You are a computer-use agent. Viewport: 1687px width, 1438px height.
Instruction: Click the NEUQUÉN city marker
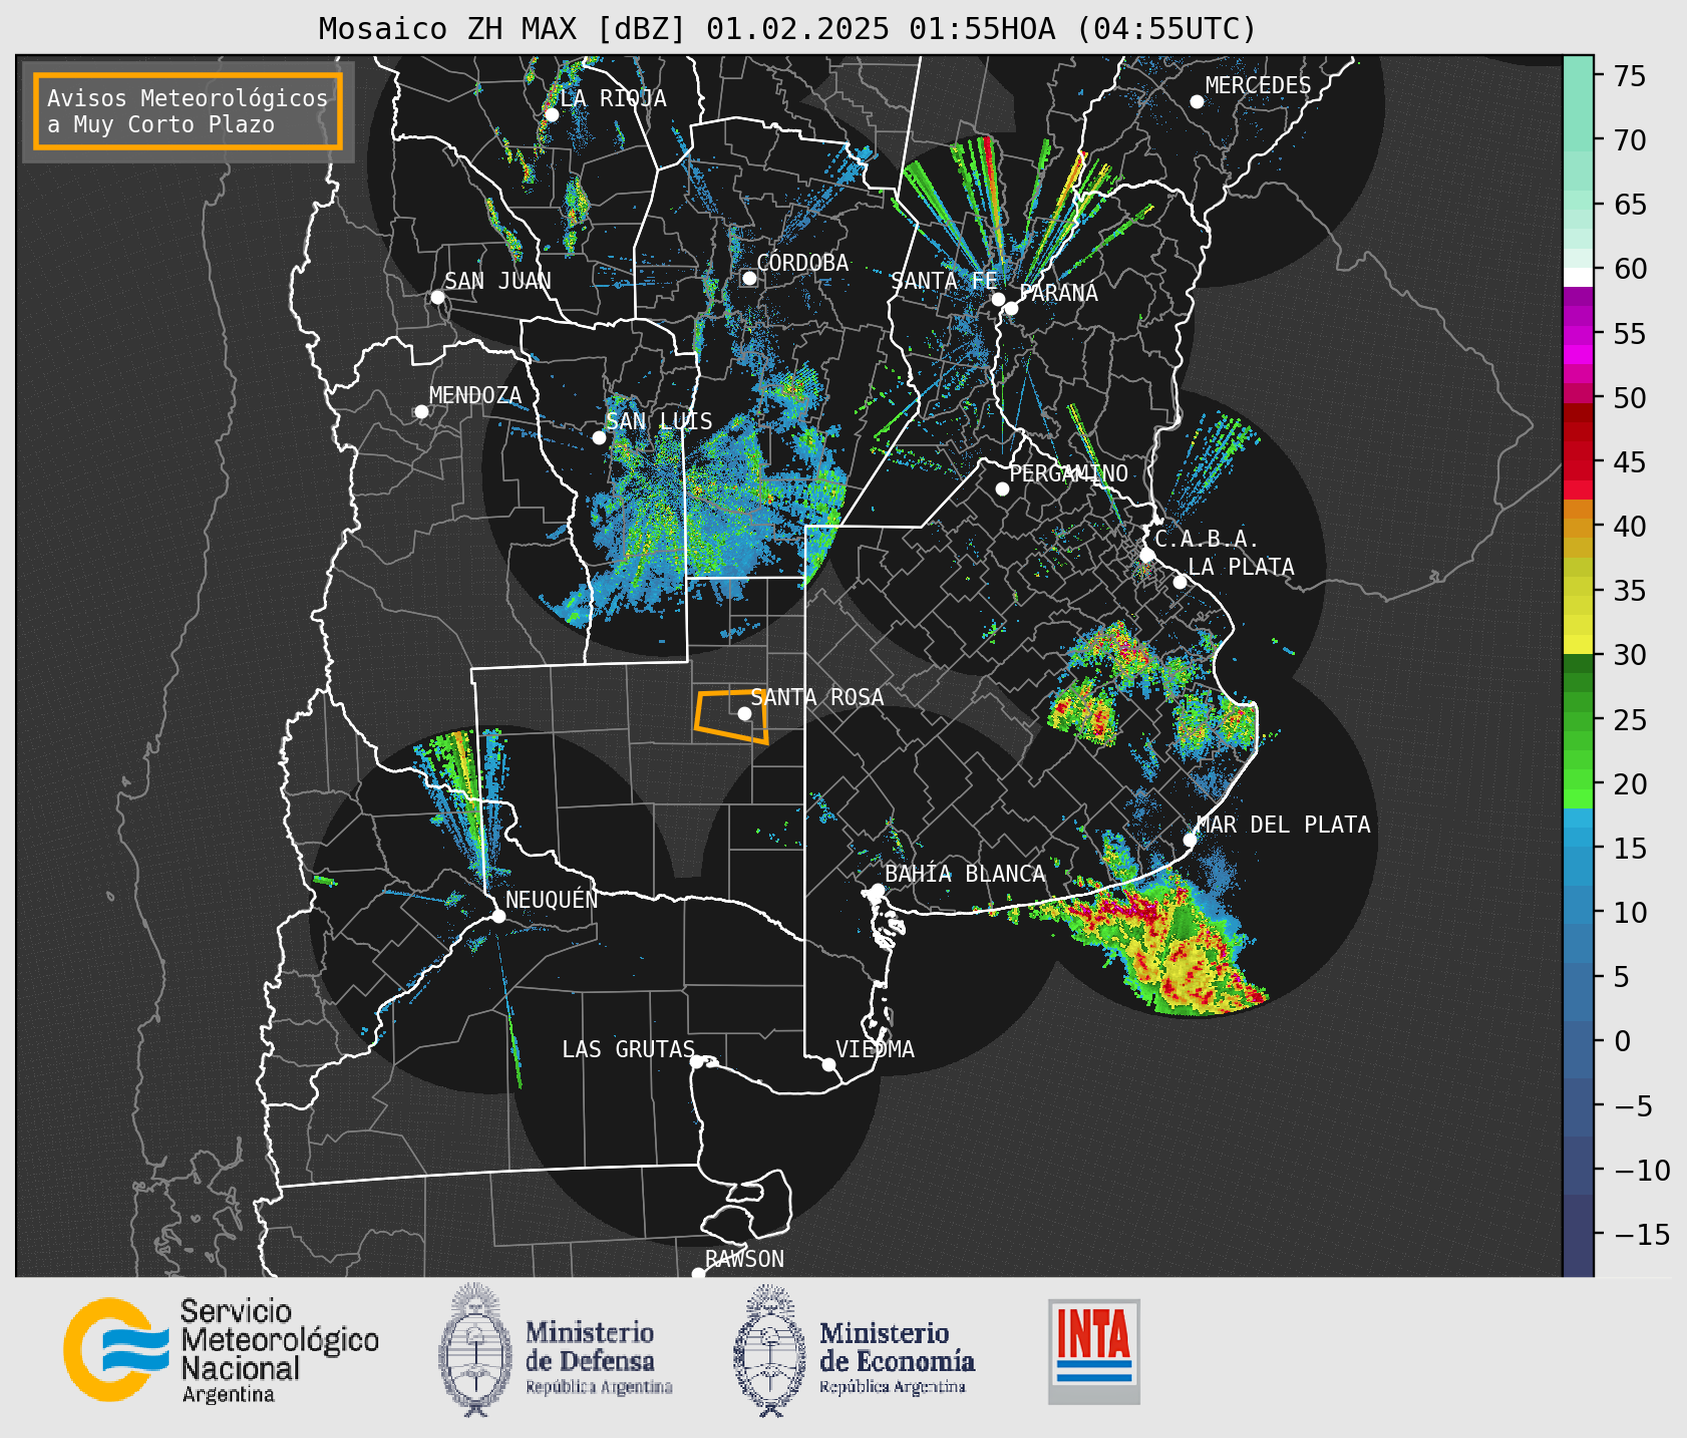coord(498,916)
